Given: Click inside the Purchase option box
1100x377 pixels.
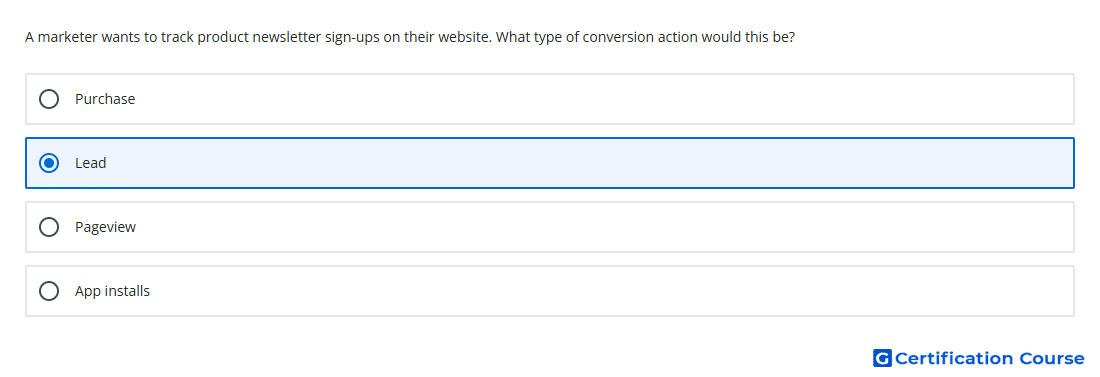Looking at the screenshot, I should 550,99.
